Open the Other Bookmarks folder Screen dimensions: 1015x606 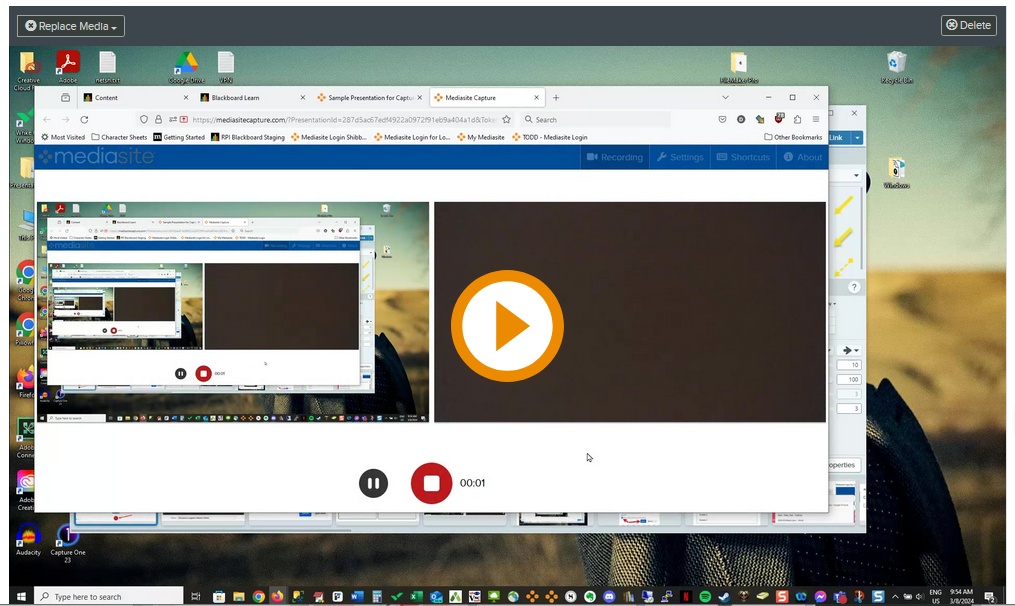pyautogui.click(x=793, y=137)
